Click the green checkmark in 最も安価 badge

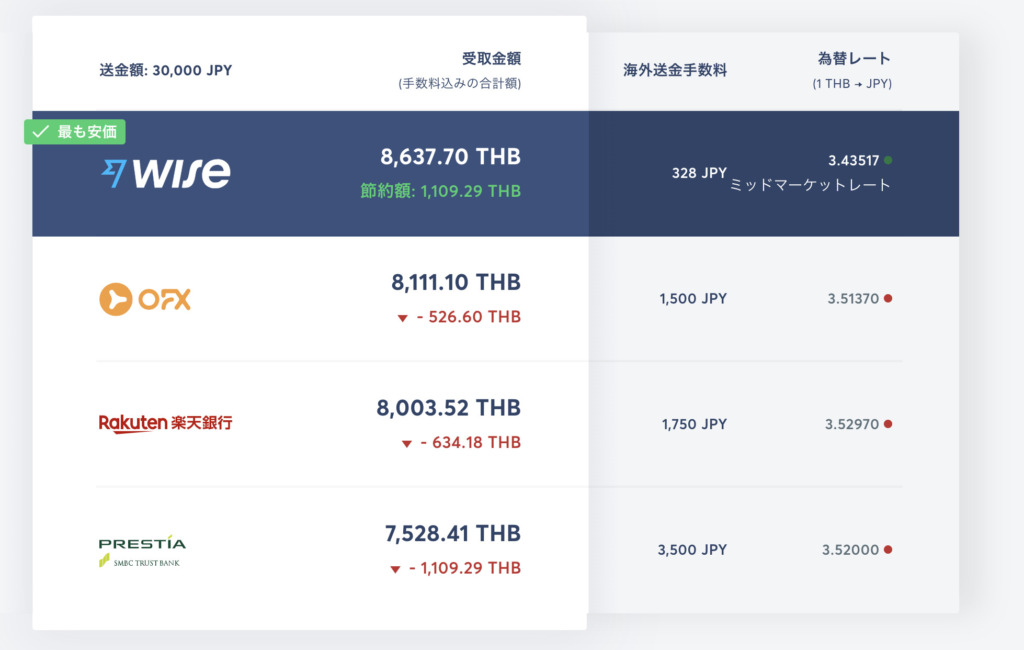[40, 132]
